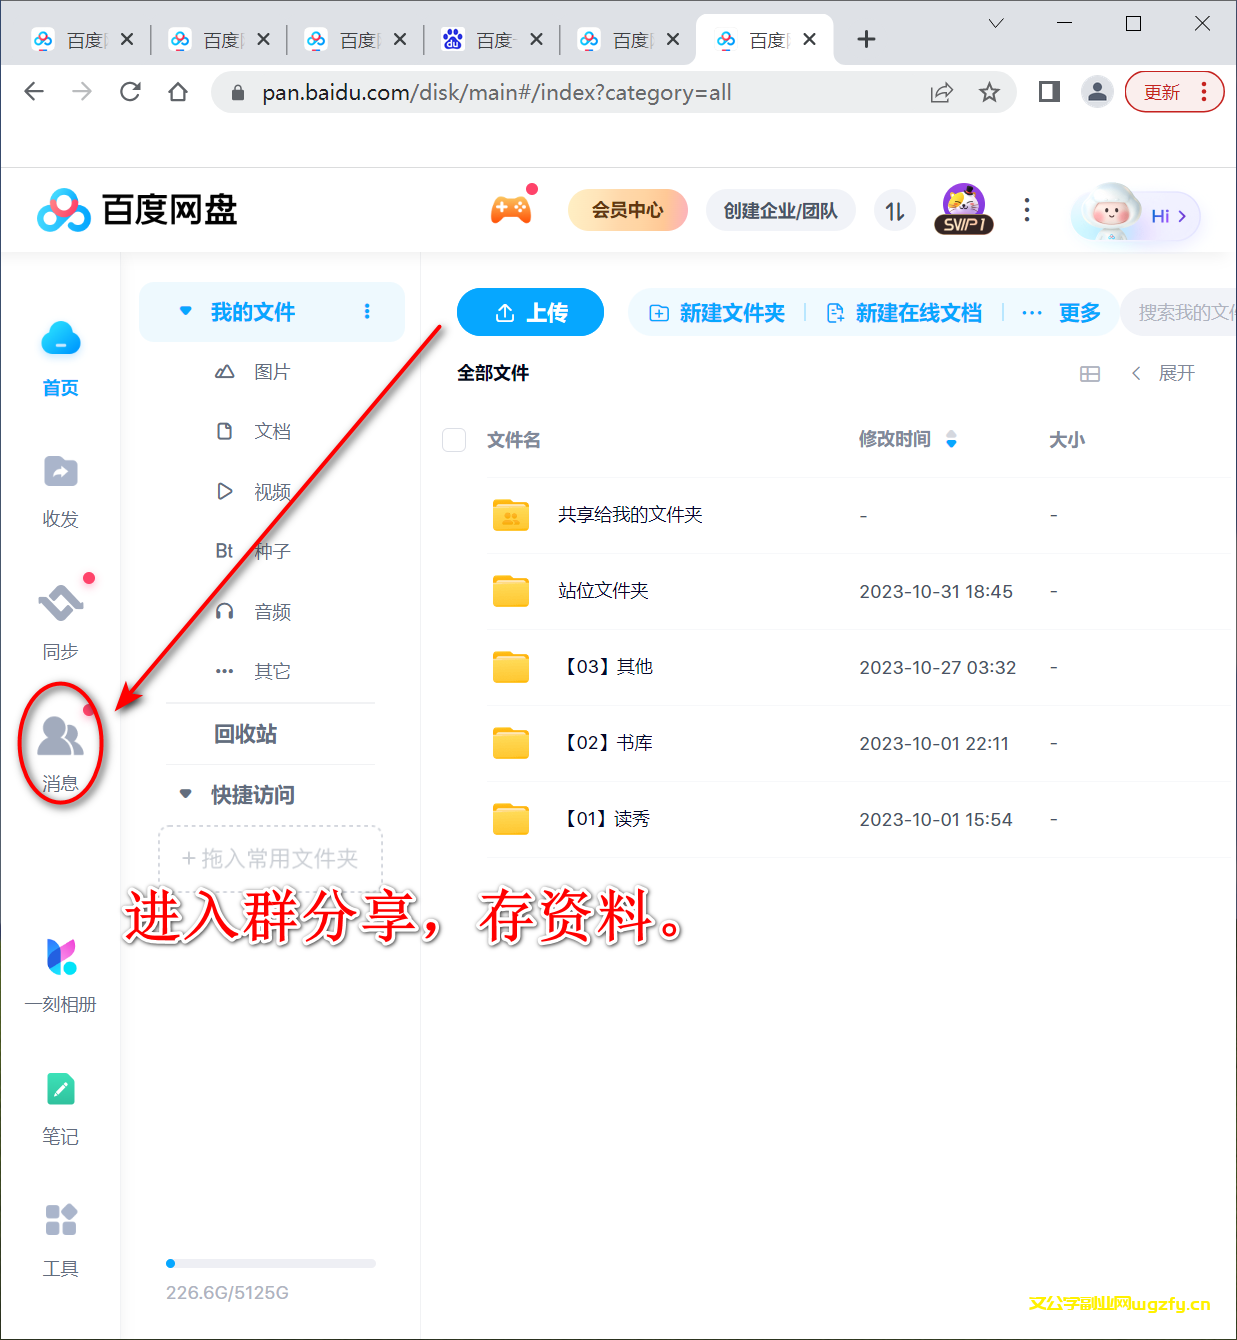
Task: Click the game controller icon in header
Action: [511, 210]
